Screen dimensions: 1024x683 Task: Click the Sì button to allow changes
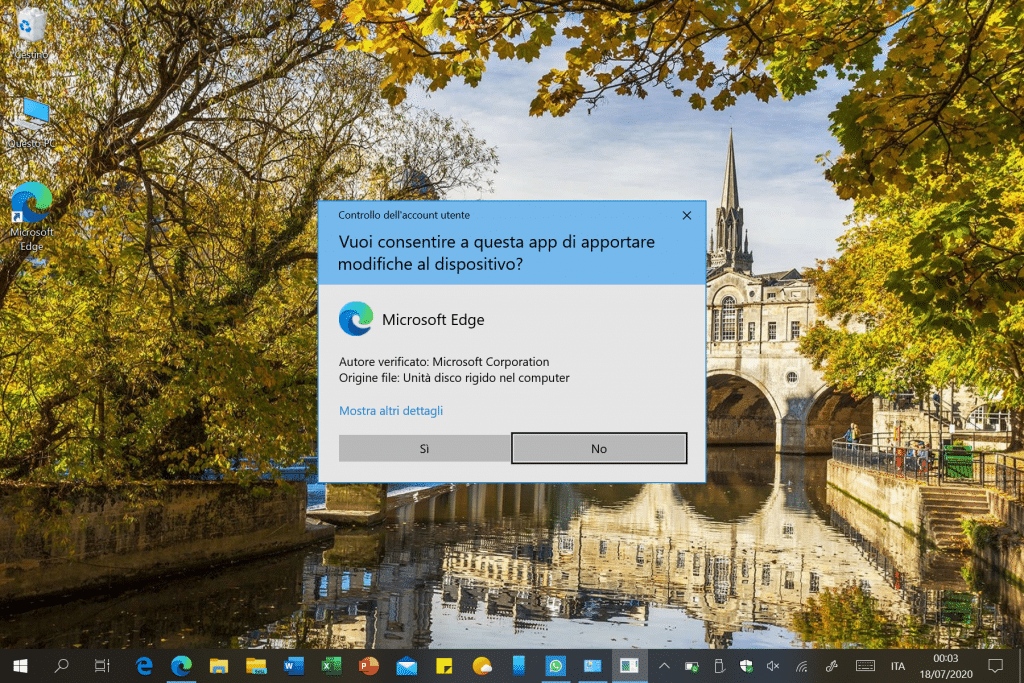(424, 448)
